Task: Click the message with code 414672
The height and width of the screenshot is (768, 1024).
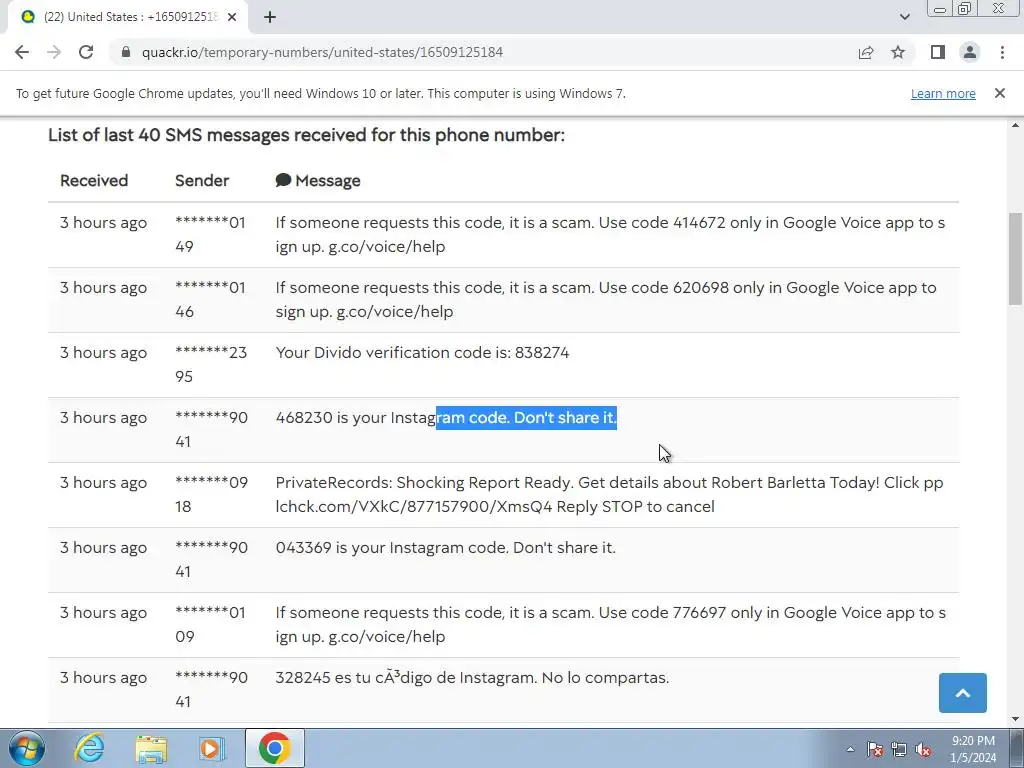Action: coord(610,234)
